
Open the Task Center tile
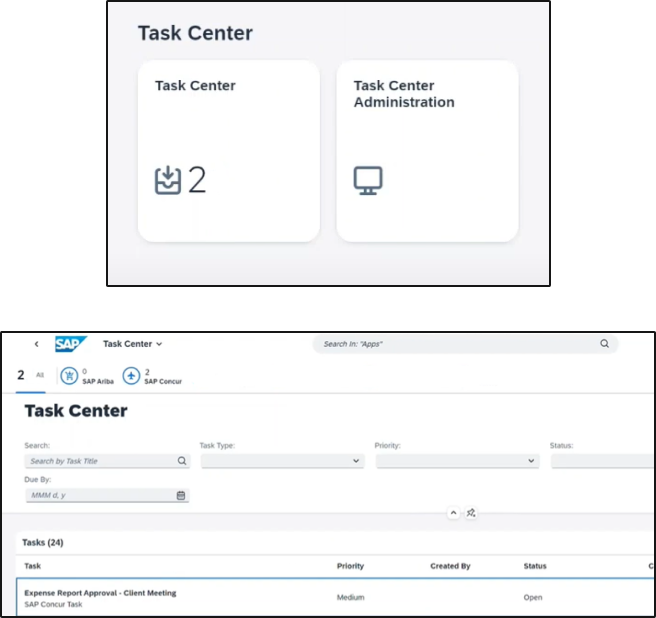tap(229, 151)
